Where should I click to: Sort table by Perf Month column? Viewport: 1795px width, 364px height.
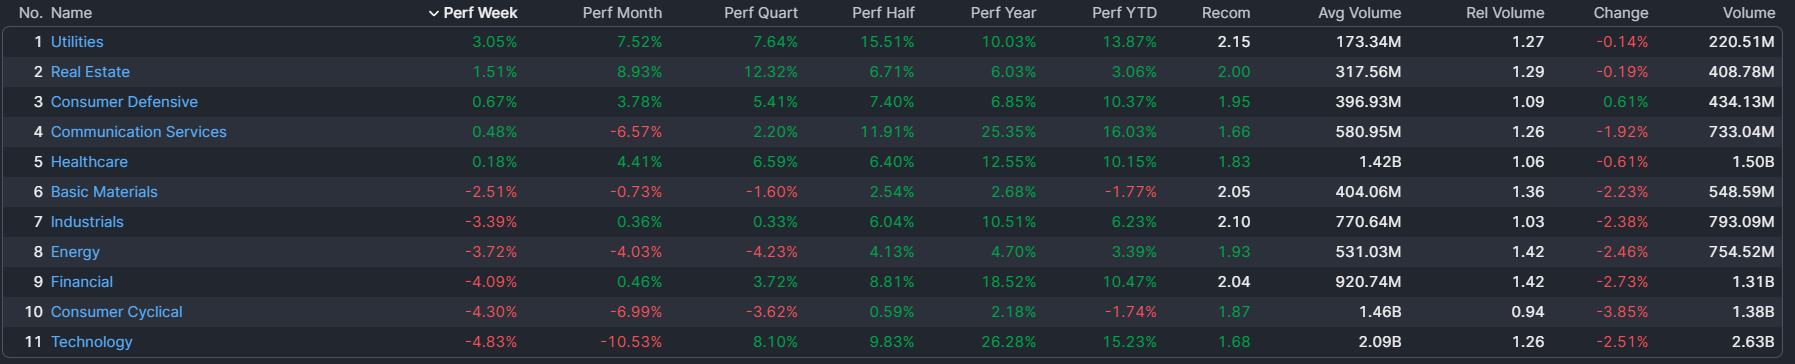[622, 13]
